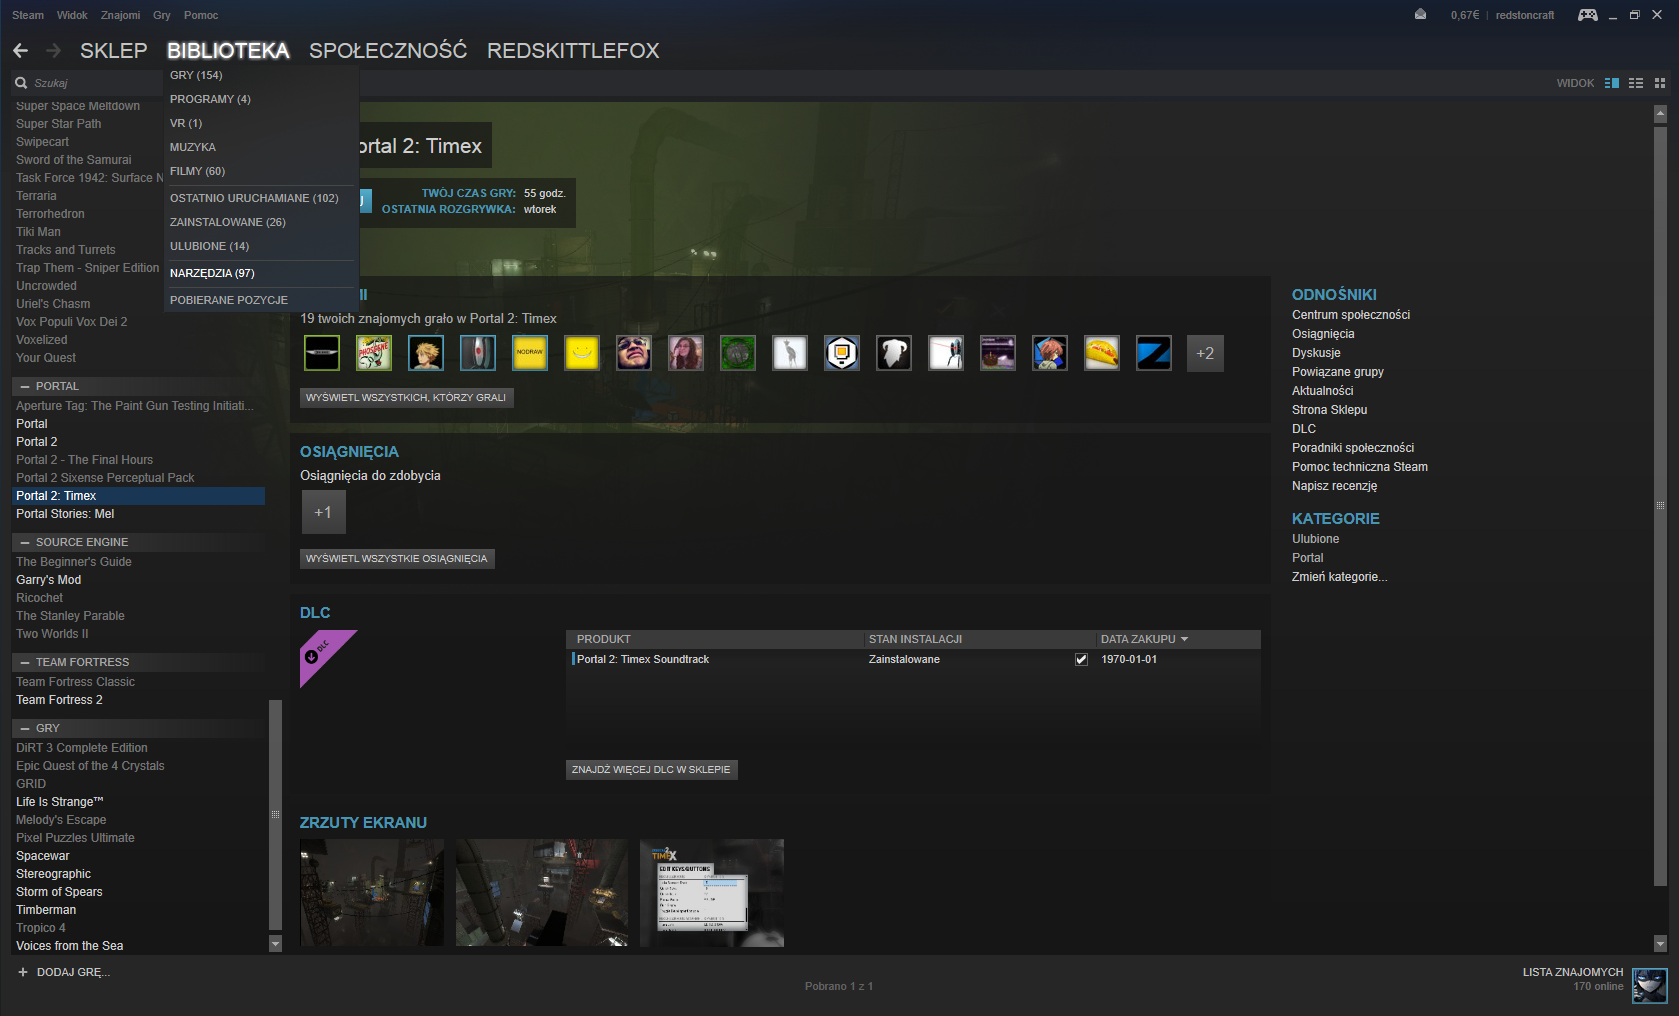Open friend with blue Z avatar
This screenshot has width=1679, height=1016.
(1154, 353)
